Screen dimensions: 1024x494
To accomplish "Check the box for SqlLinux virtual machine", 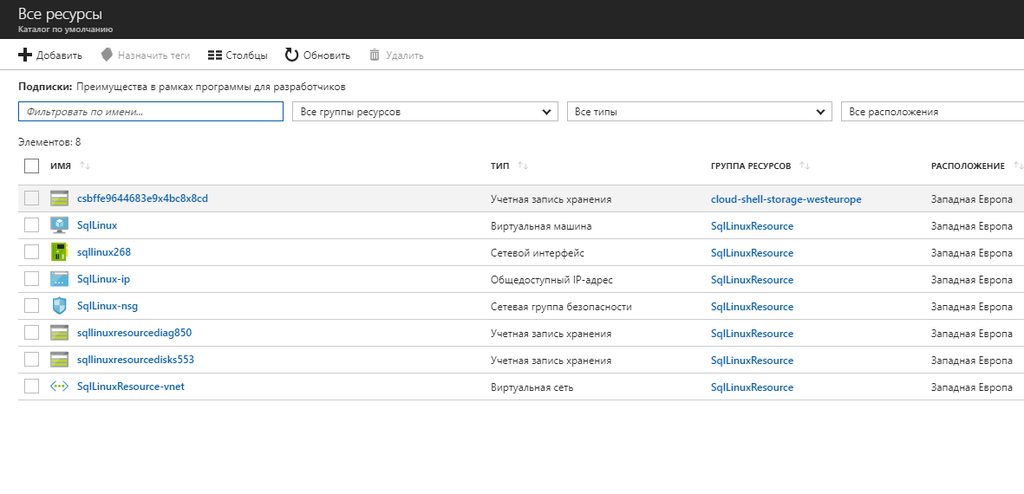I will click(31, 225).
